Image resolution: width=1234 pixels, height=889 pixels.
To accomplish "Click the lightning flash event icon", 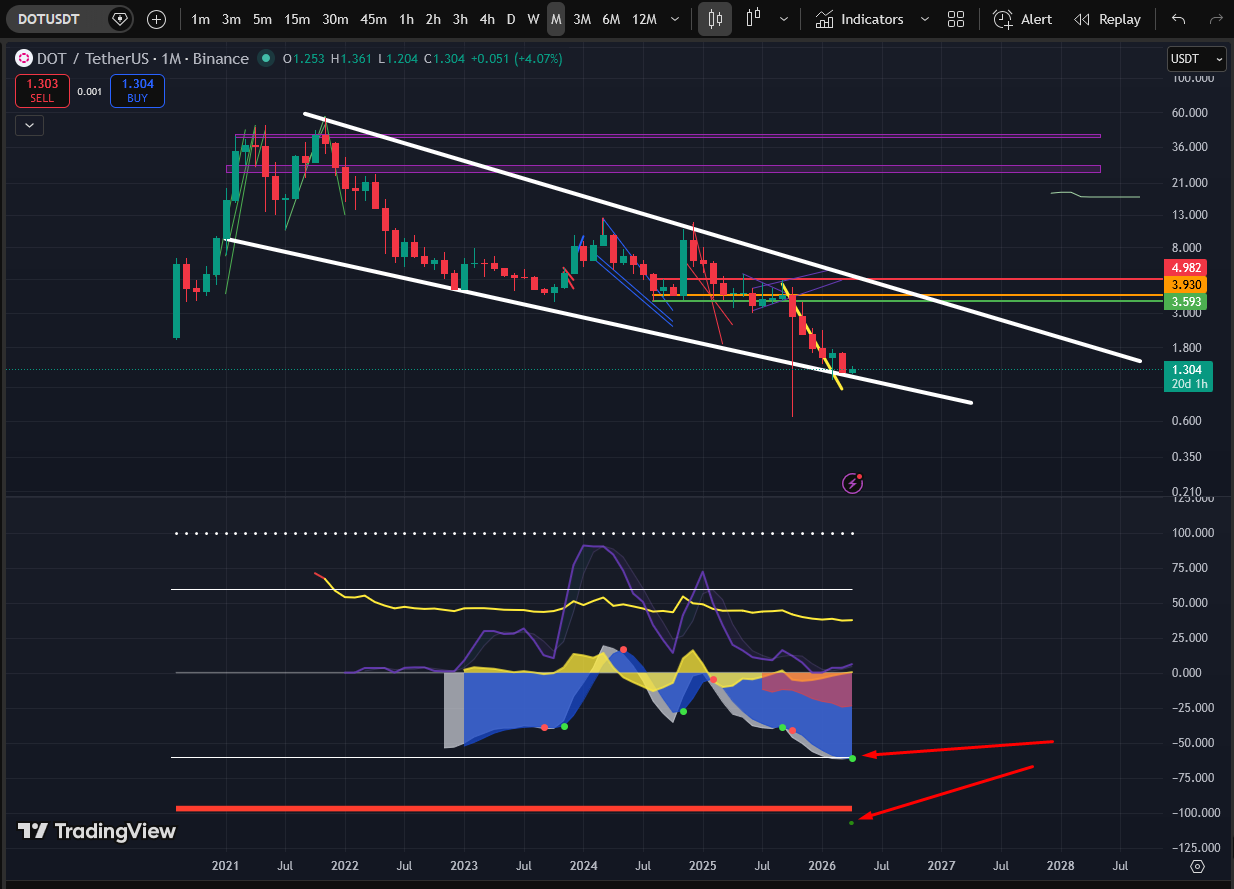I will point(853,483).
